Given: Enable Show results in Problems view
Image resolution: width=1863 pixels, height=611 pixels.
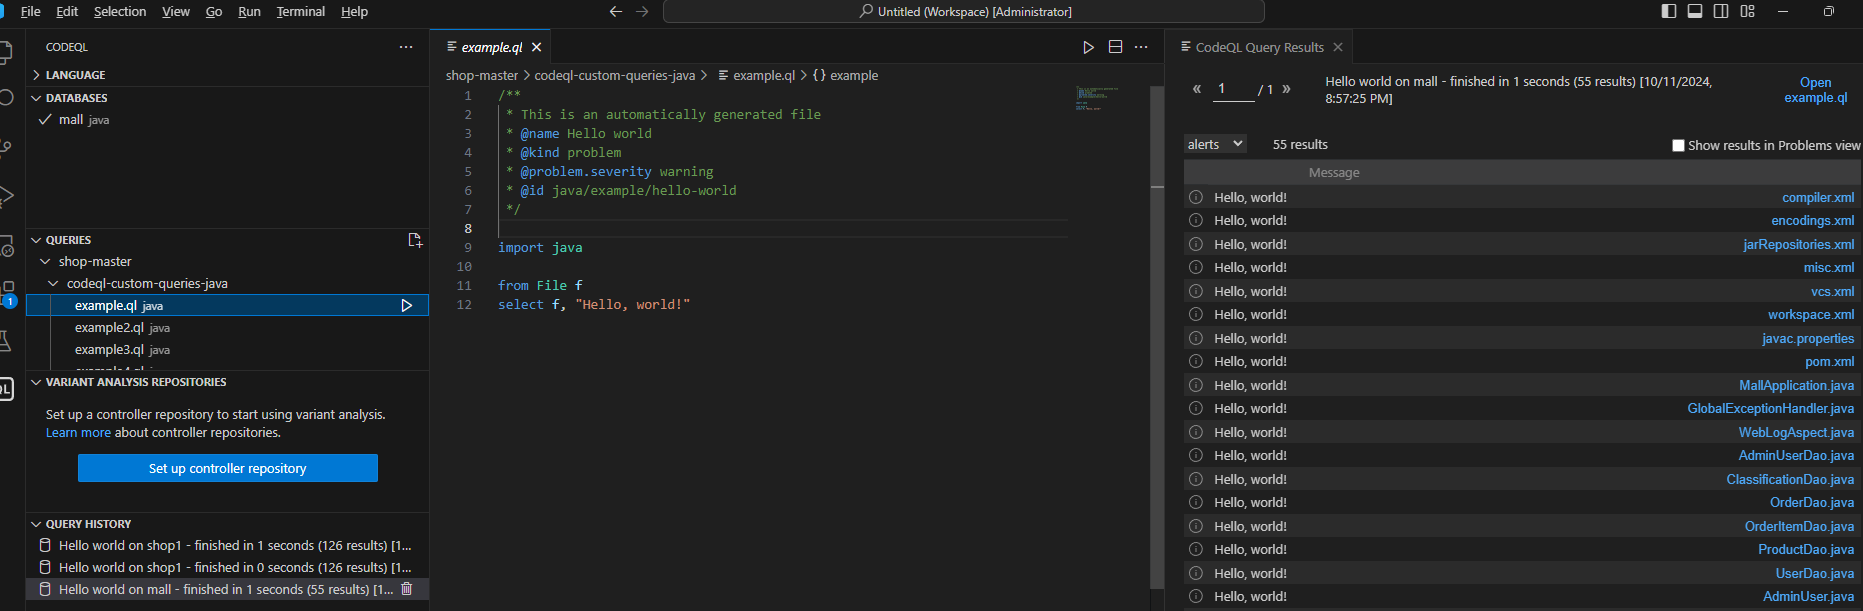Looking at the screenshot, I should (x=1678, y=145).
